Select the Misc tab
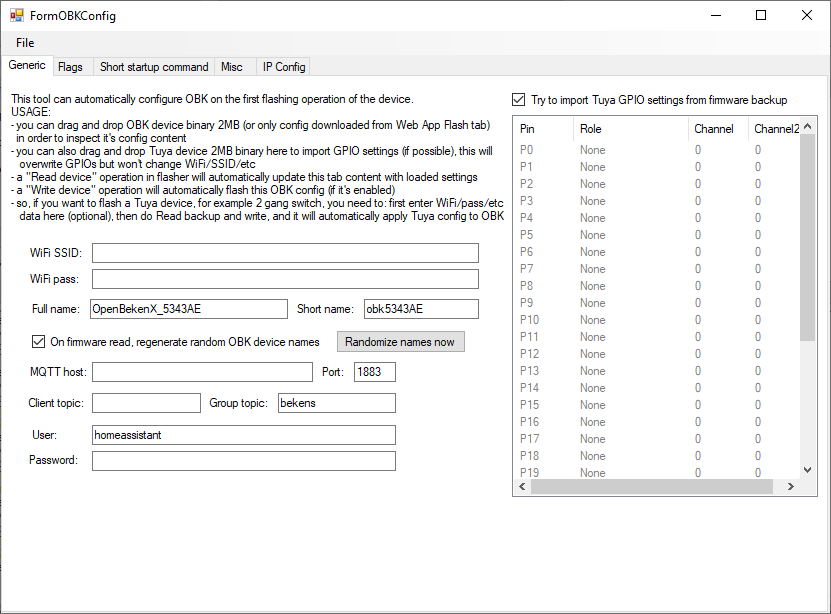This screenshot has width=831, height=614. (231, 67)
